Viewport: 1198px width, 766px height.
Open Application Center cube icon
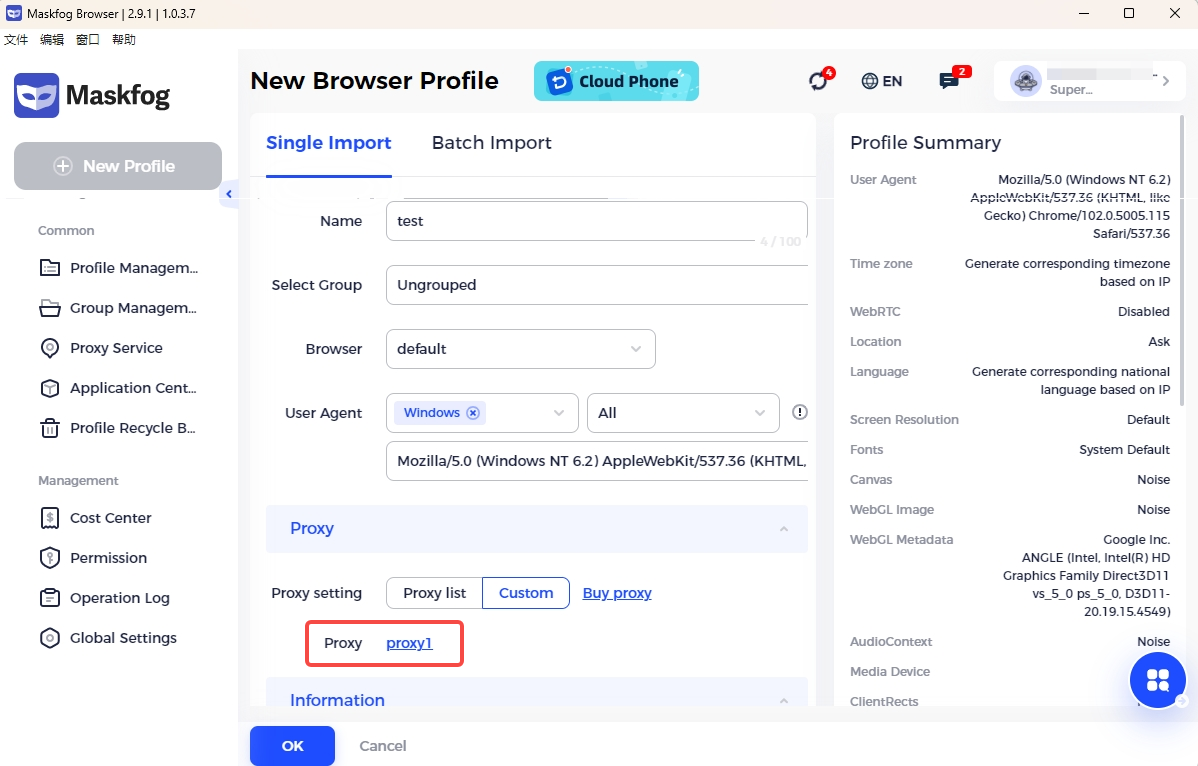tap(50, 388)
